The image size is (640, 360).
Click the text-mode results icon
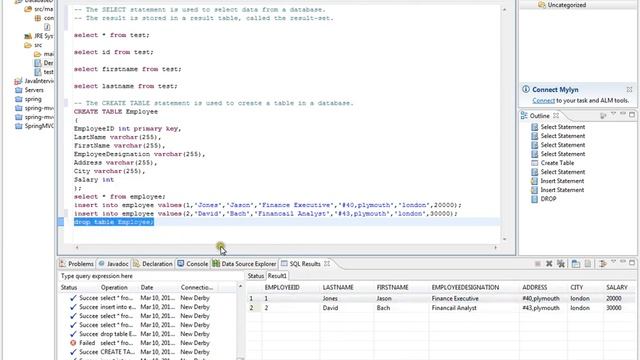(x=588, y=264)
